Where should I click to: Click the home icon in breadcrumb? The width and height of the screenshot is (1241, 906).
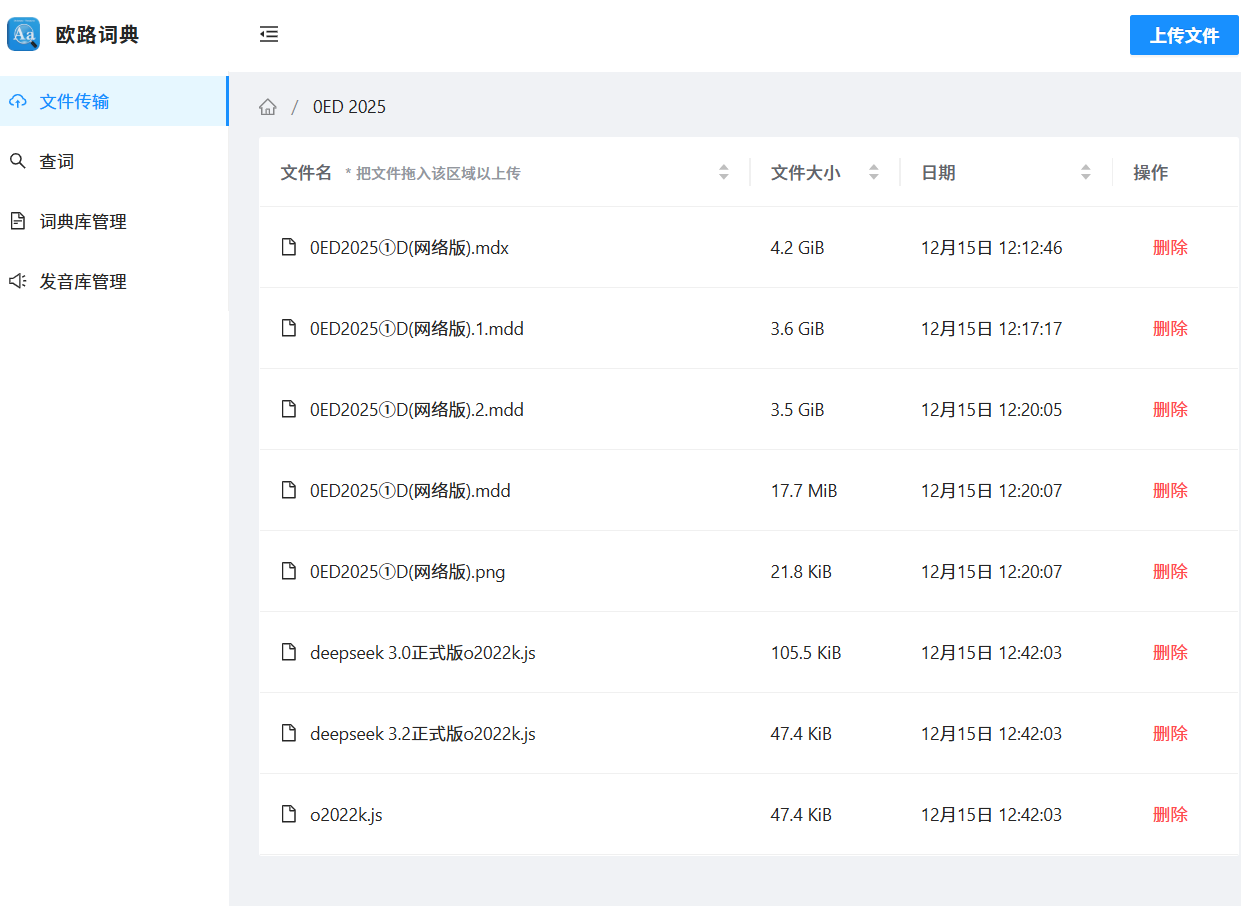pyautogui.click(x=267, y=107)
